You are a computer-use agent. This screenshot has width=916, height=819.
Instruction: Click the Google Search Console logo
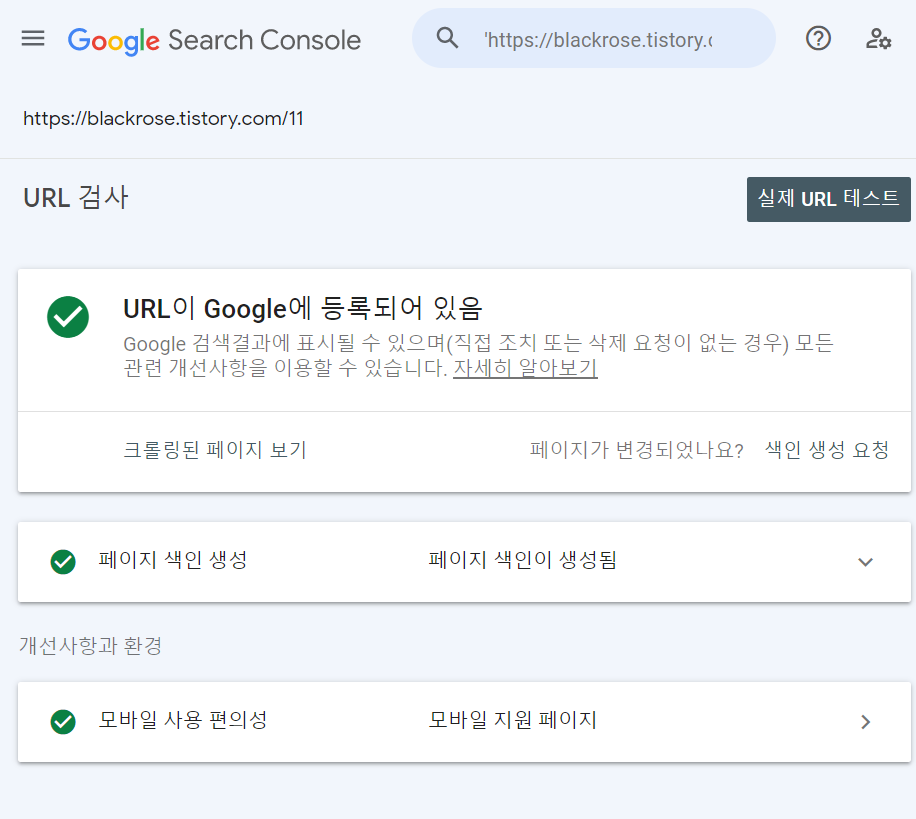pyautogui.click(x=214, y=40)
